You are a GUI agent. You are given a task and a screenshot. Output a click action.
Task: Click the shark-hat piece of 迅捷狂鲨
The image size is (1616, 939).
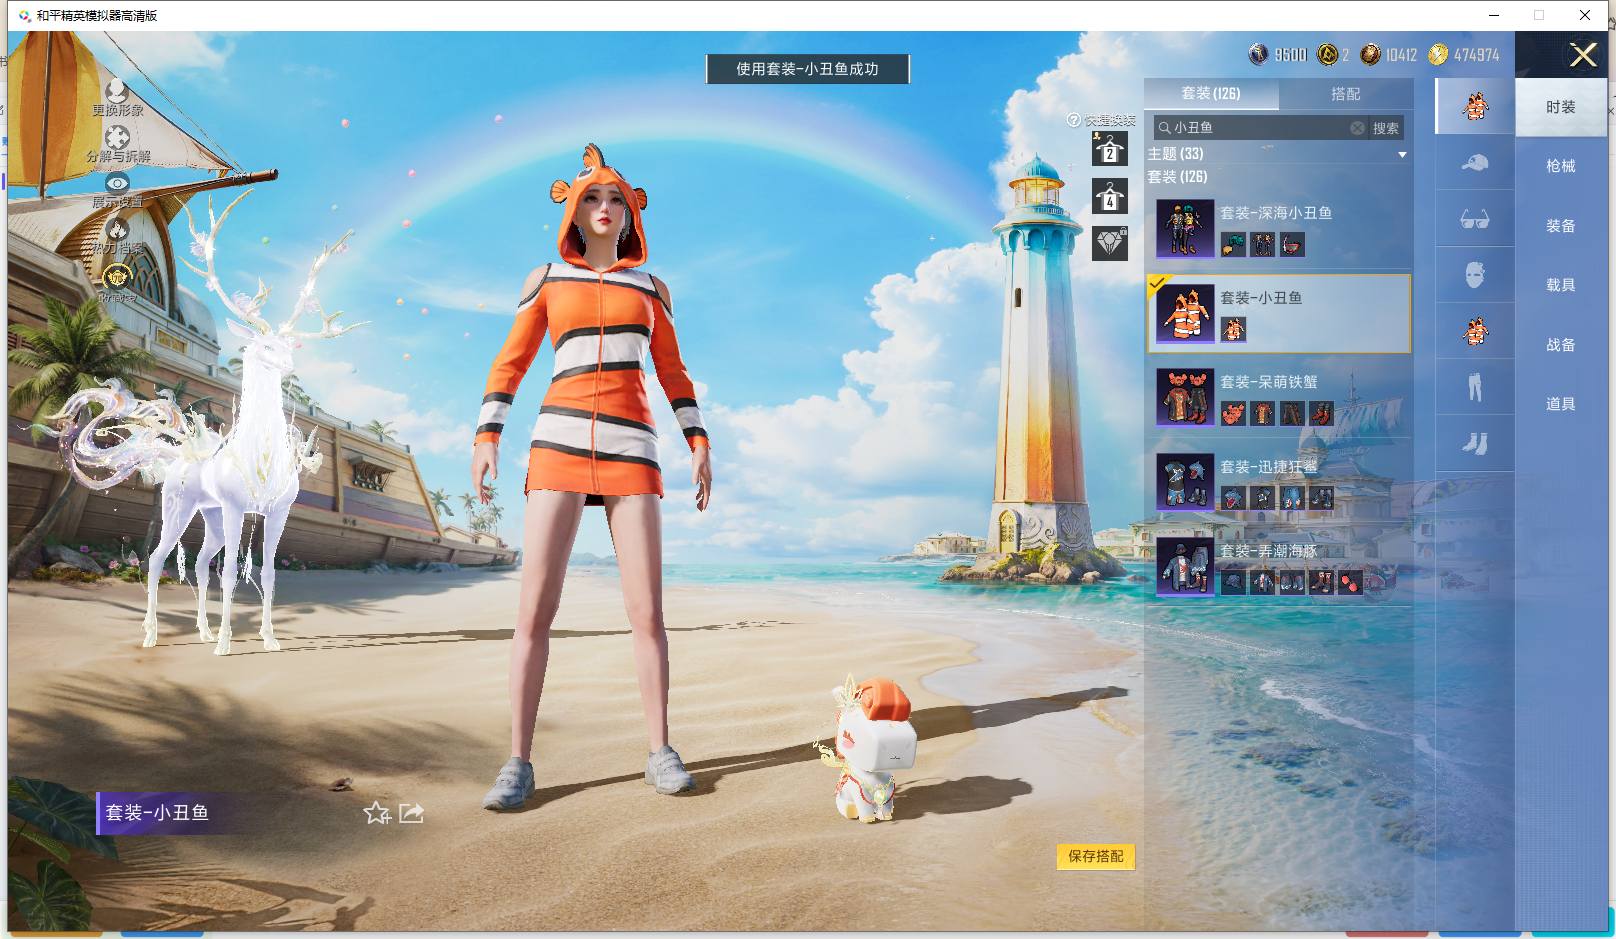click(x=1233, y=497)
